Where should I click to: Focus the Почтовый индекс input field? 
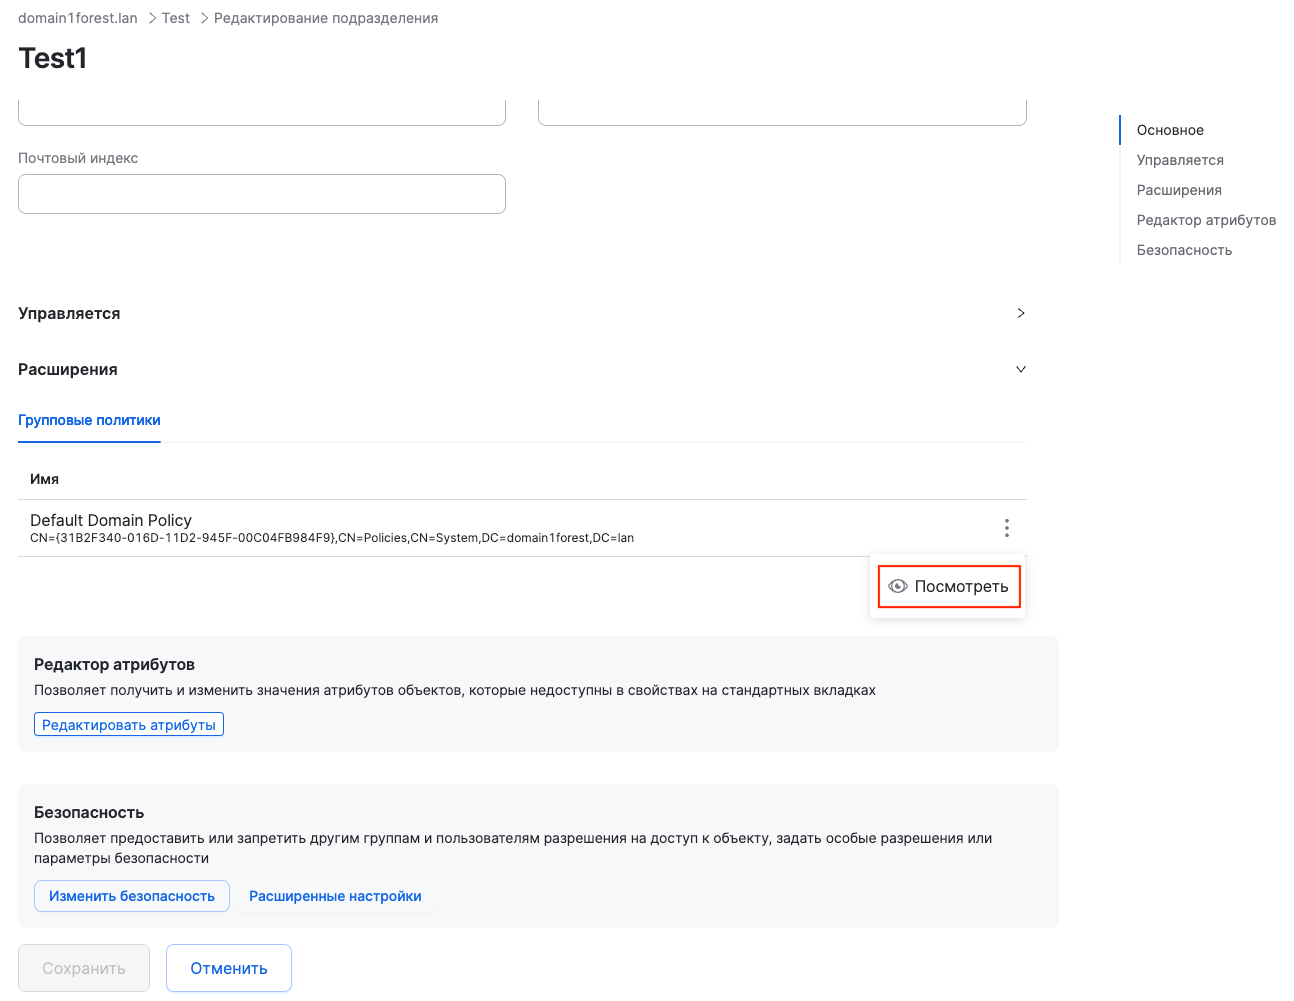[x=262, y=194]
